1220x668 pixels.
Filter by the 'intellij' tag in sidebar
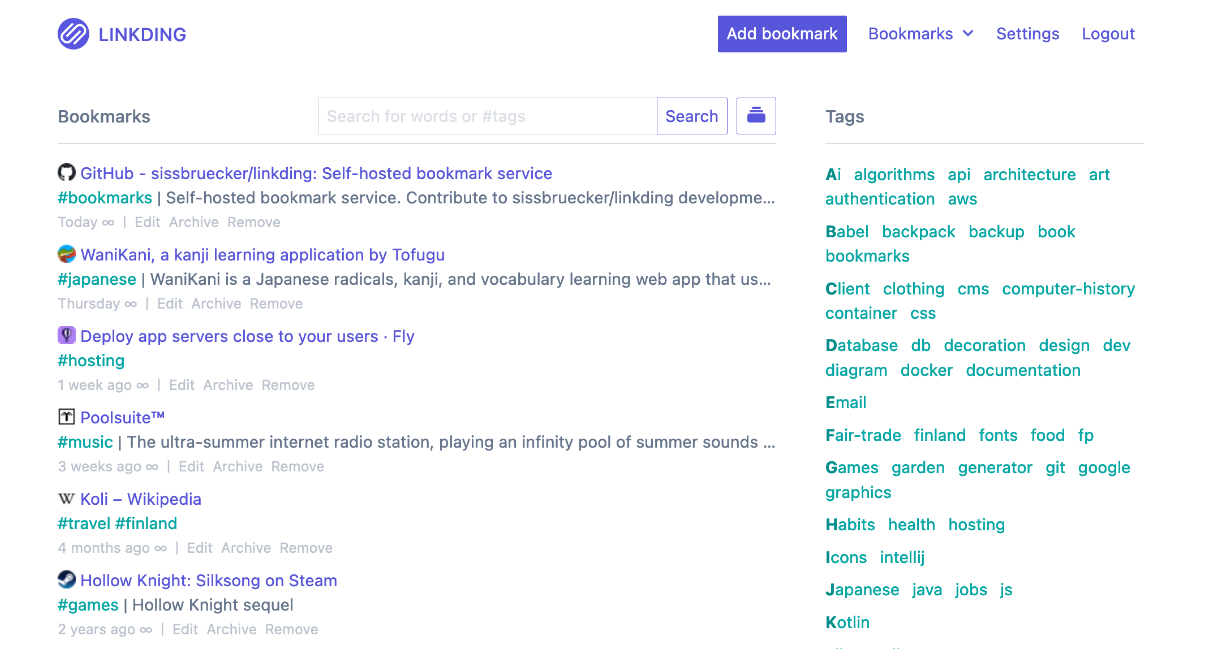903,557
